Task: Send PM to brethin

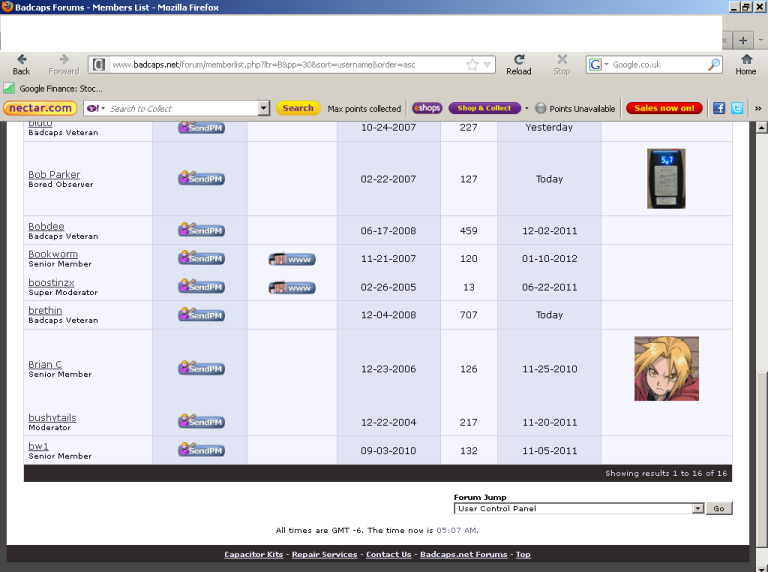Action: point(201,314)
